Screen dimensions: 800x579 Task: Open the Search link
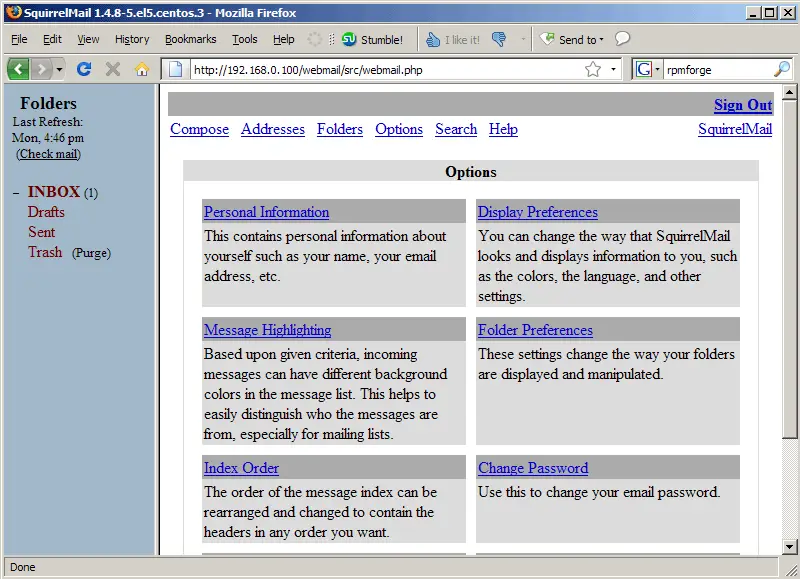tap(456, 129)
